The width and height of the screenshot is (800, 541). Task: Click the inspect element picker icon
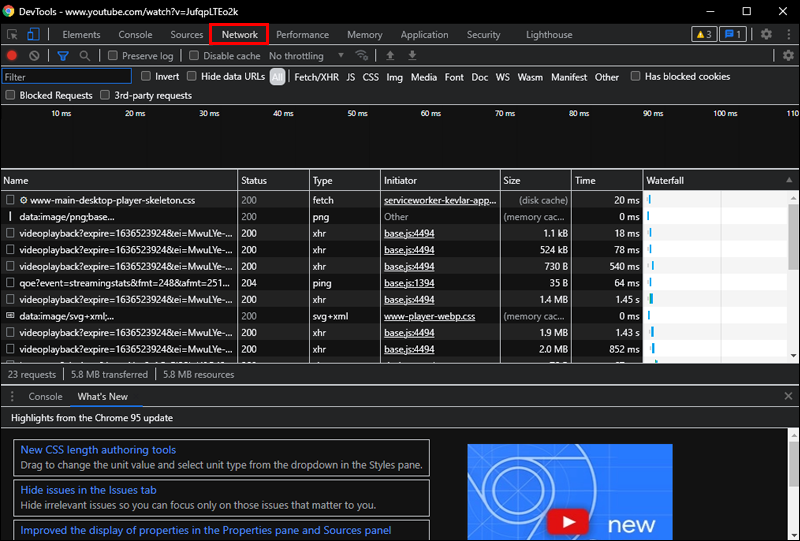[x=12, y=35]
